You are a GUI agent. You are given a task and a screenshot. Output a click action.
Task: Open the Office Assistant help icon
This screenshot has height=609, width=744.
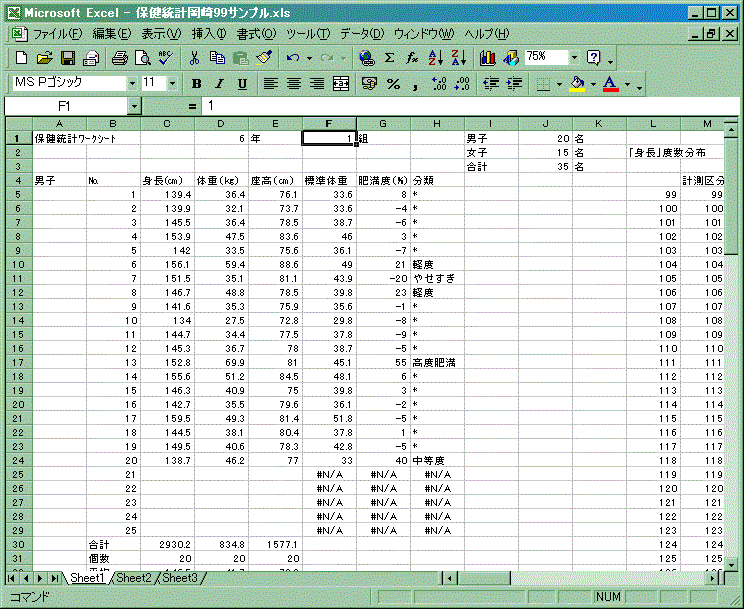tap(593, 58)
